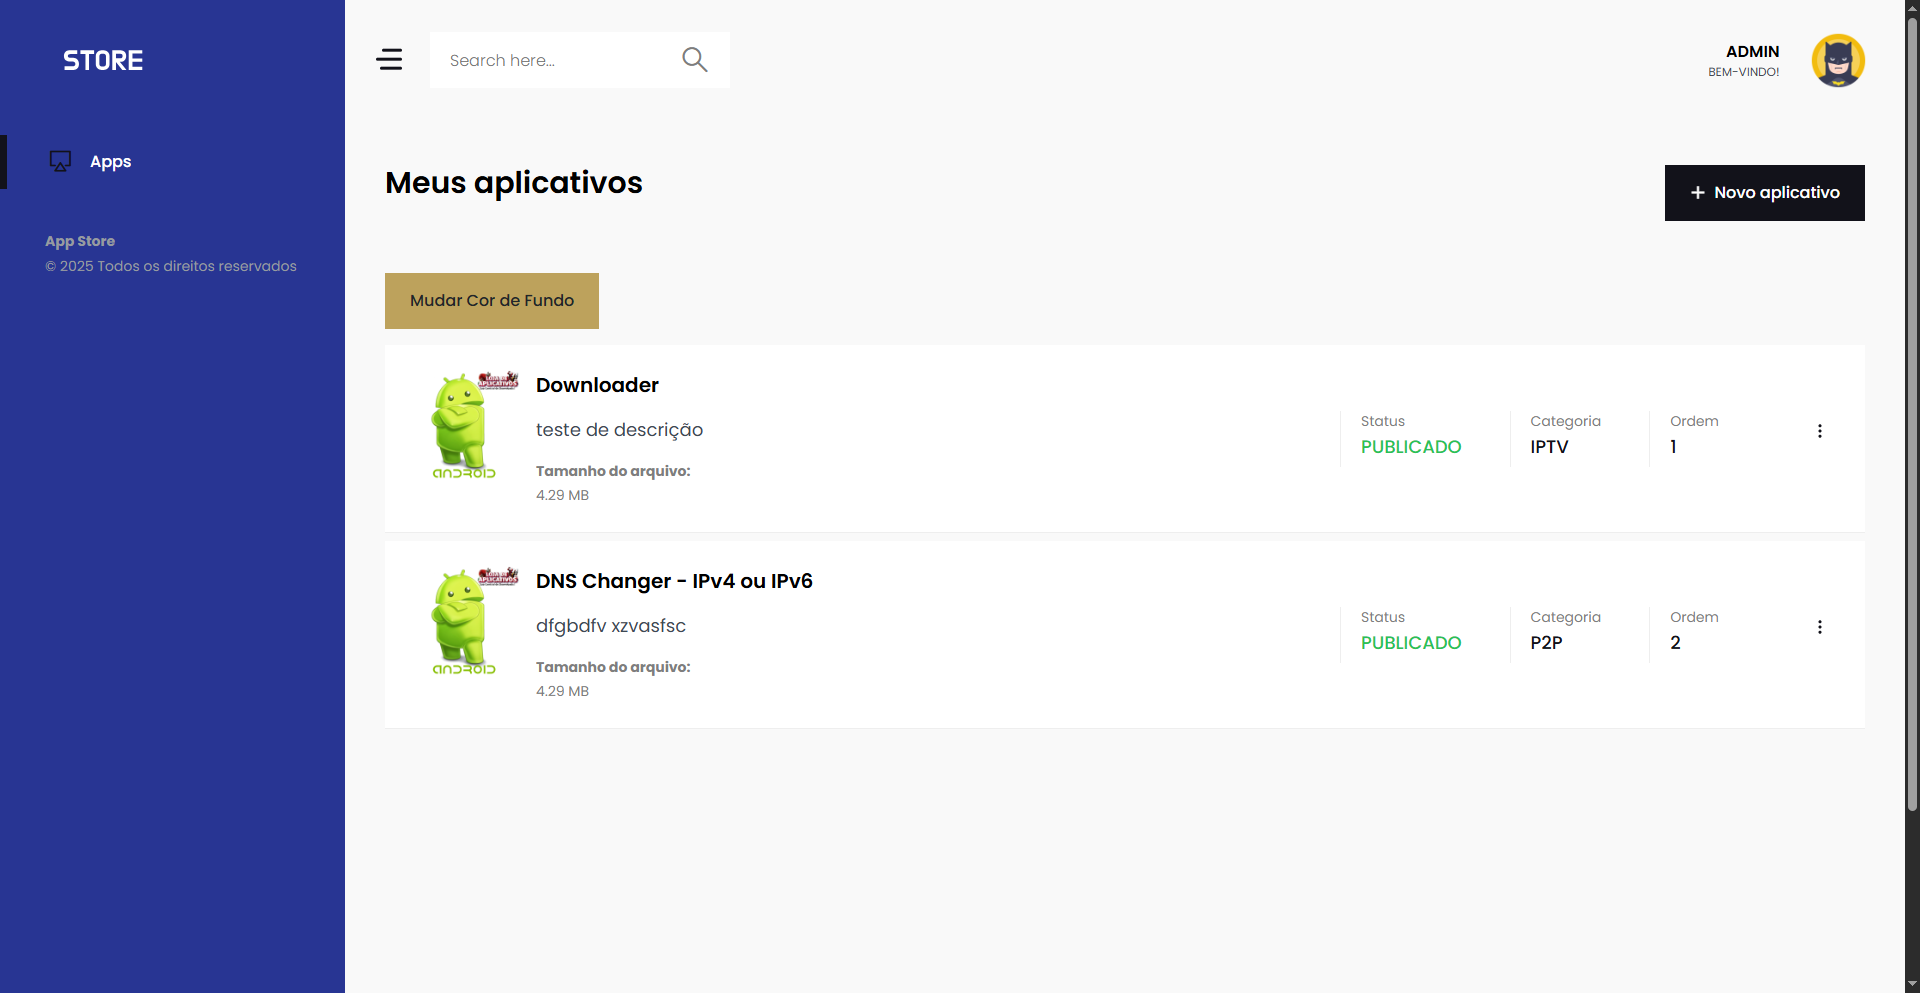Select Apps in the sidebar menu
This screenshot has width=1920, height=993.
(111, 162)
